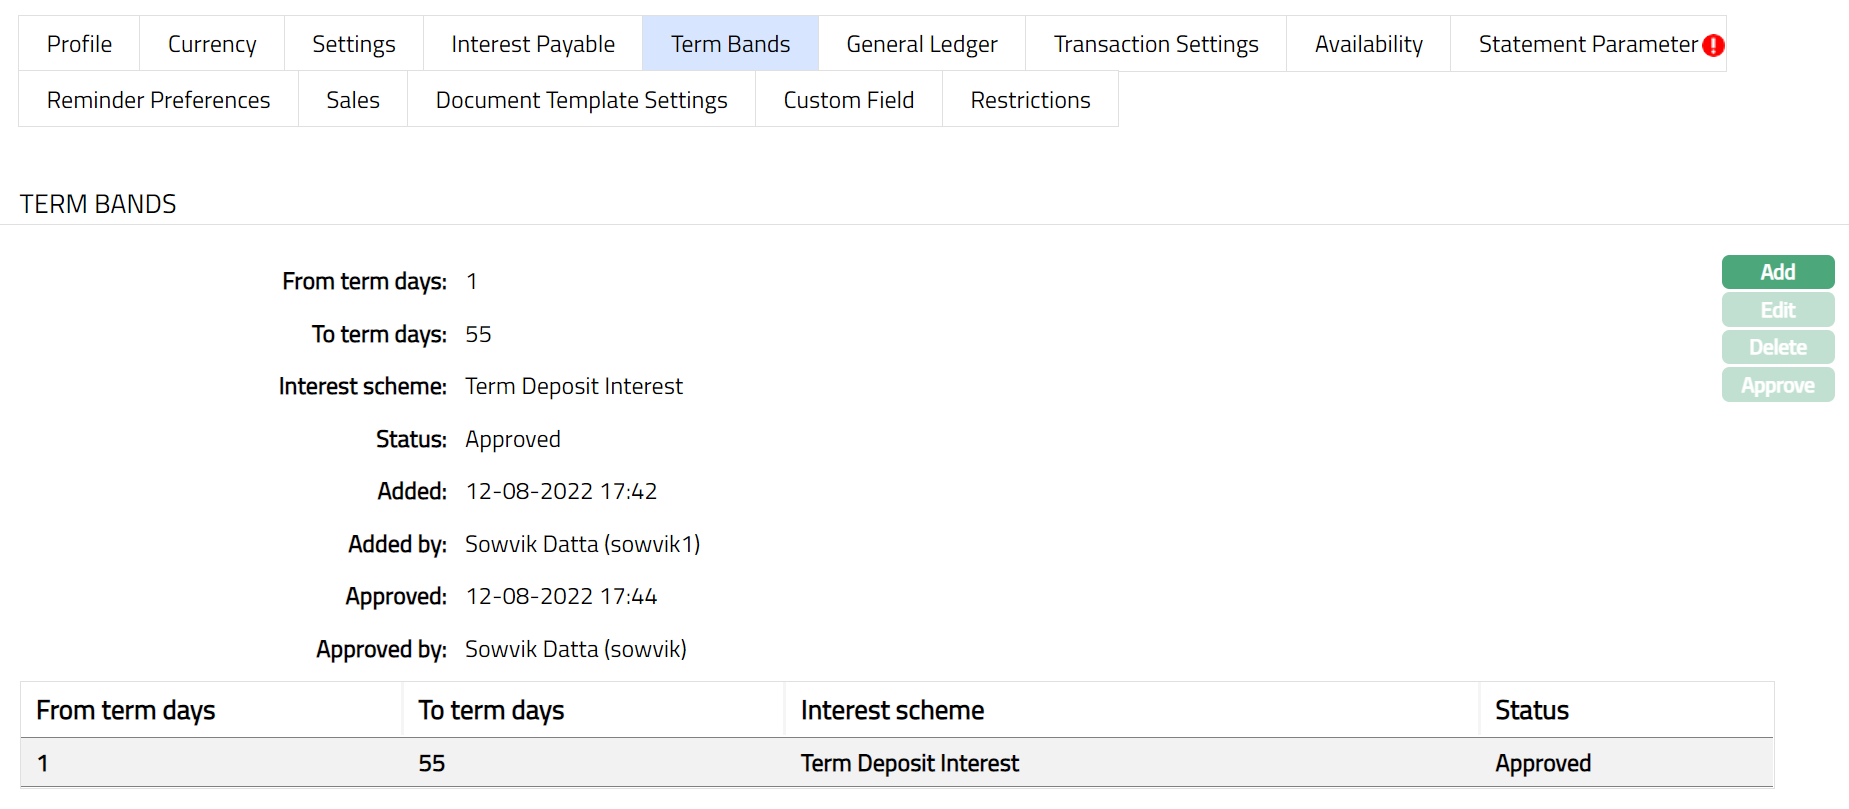
Task: Open Document Template Settings tab
Action: [x=581, y=100]
